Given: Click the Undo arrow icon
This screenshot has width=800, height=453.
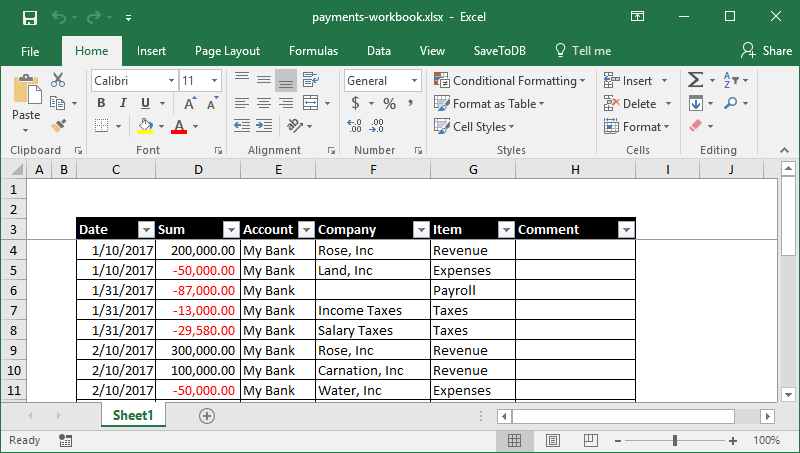Looking at the screenshot, I should point(59,17).
